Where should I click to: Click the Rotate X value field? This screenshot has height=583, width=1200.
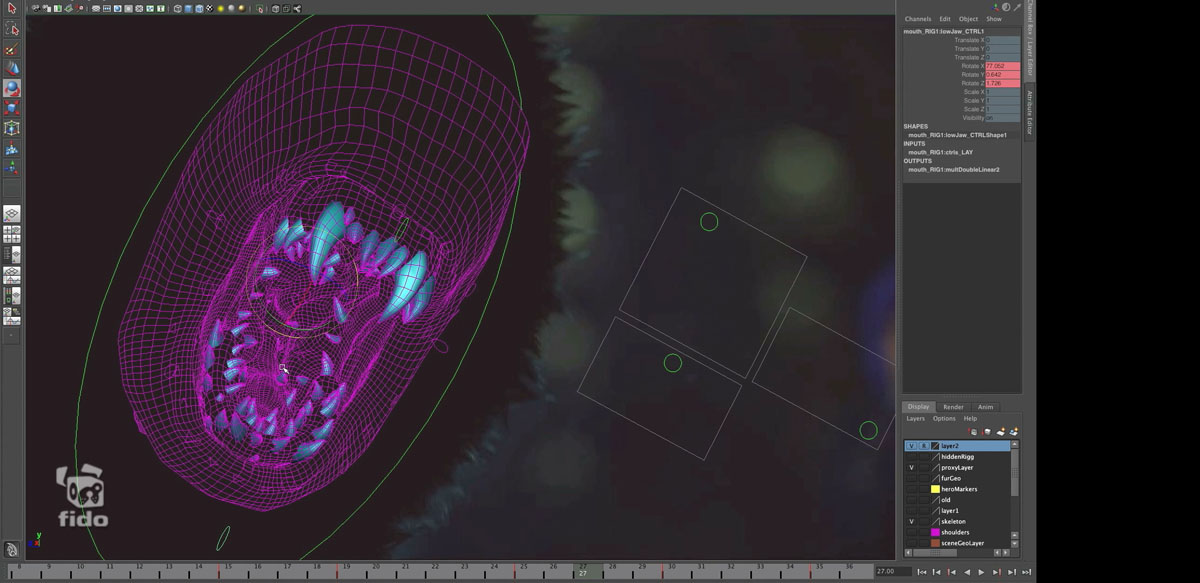[x=1003, y=66]
